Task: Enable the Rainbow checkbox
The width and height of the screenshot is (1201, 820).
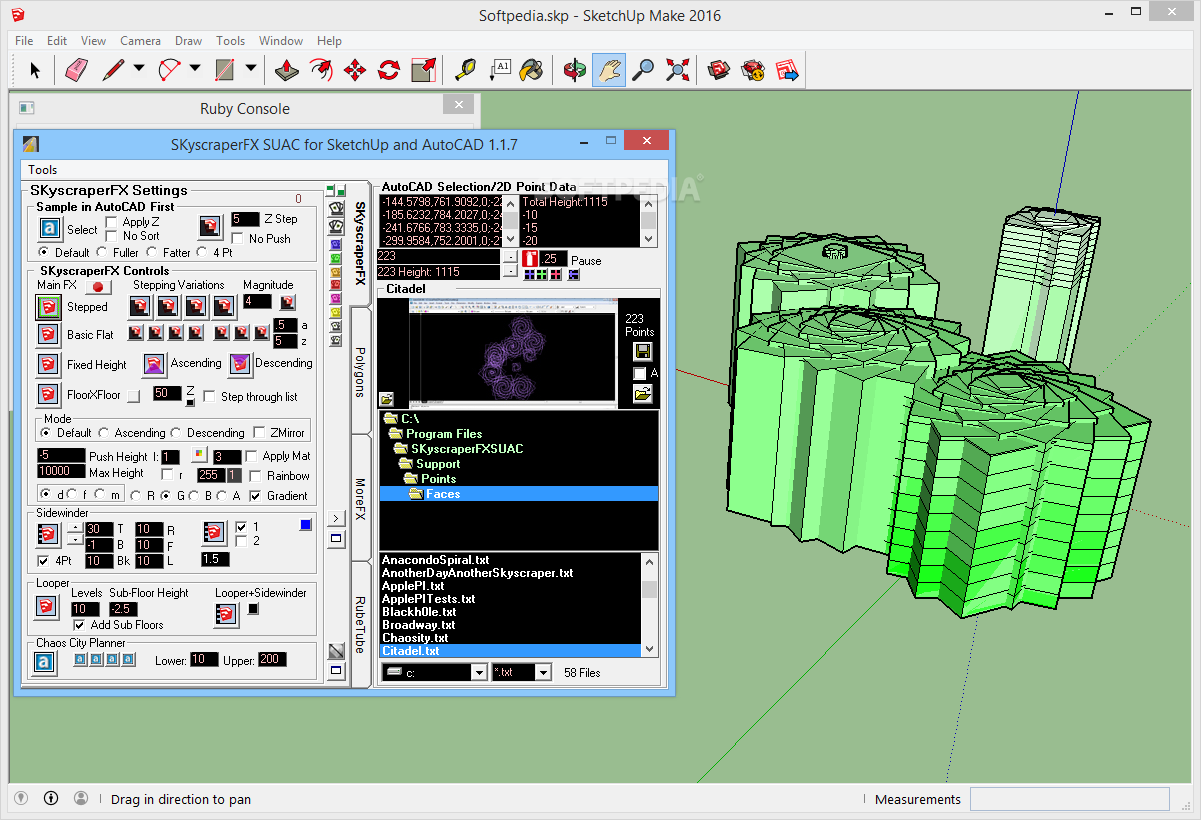Action: 255,476
